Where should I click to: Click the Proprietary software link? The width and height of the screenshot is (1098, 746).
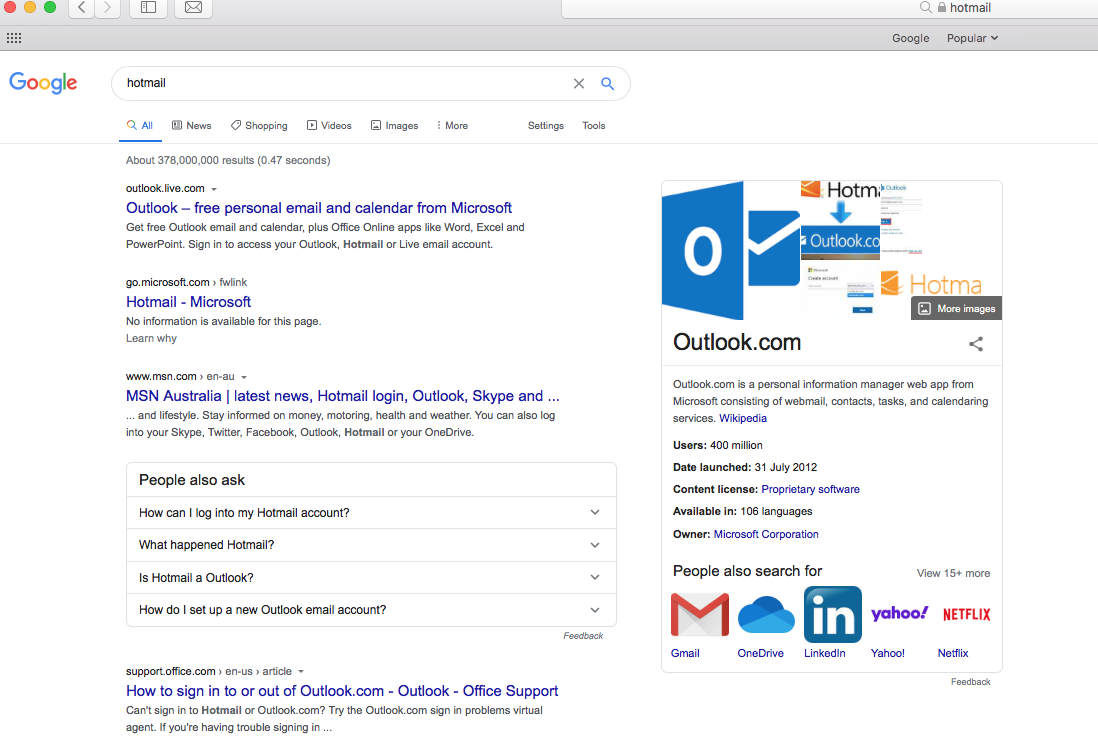pyautogui.click(x=810, y=489)
